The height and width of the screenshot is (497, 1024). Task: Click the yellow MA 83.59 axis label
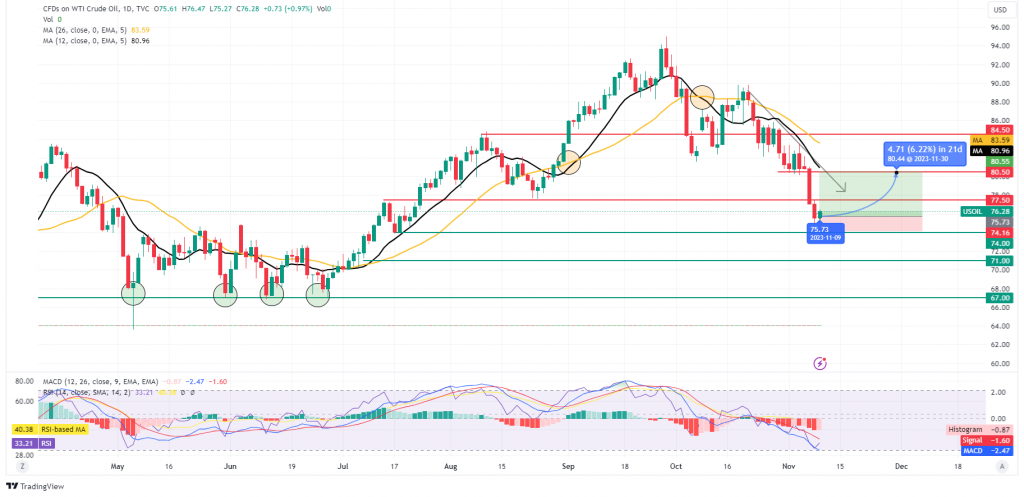point(992,140)
